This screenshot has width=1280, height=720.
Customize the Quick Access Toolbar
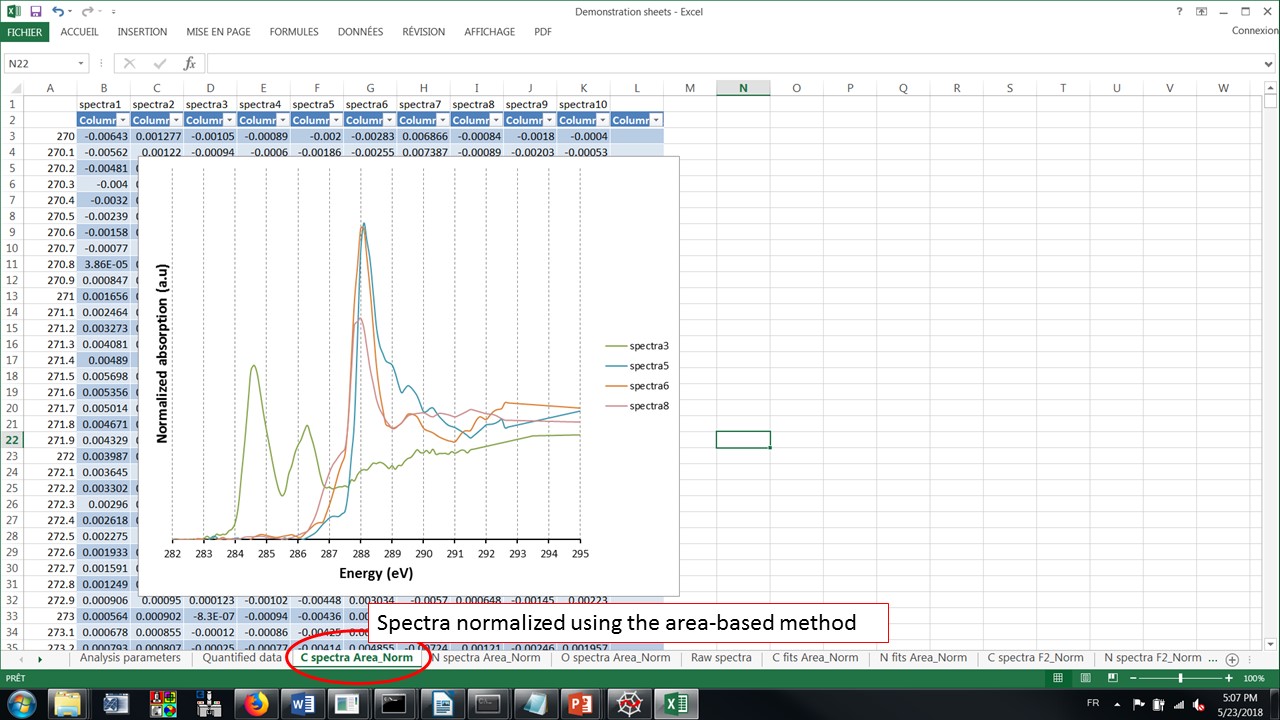pyautogui.click(x=113, y=13)
